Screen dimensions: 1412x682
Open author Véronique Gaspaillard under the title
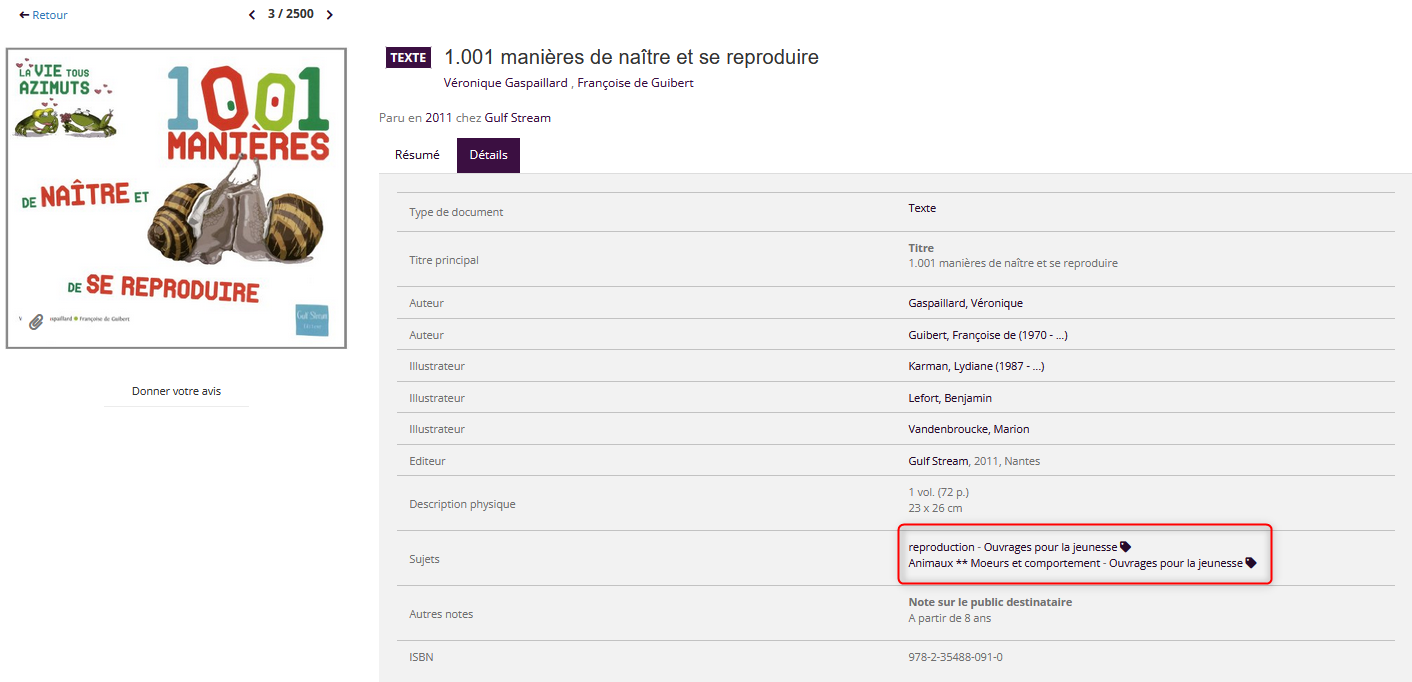click(505, 83)
